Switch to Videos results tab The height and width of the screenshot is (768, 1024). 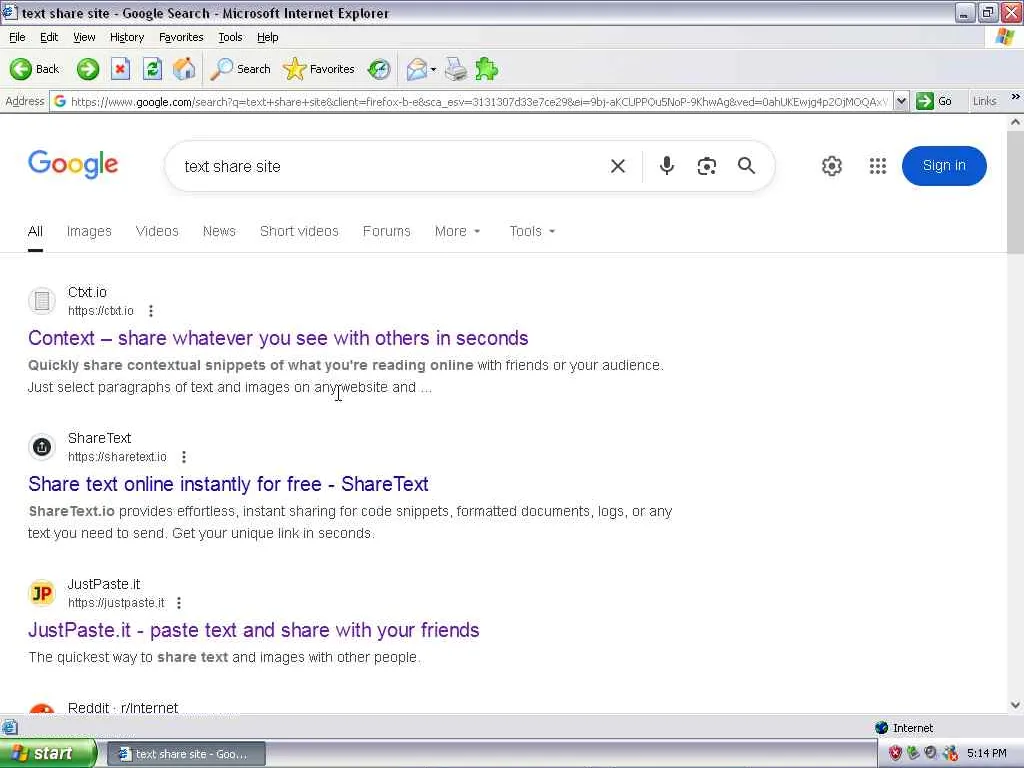point(157,231)
